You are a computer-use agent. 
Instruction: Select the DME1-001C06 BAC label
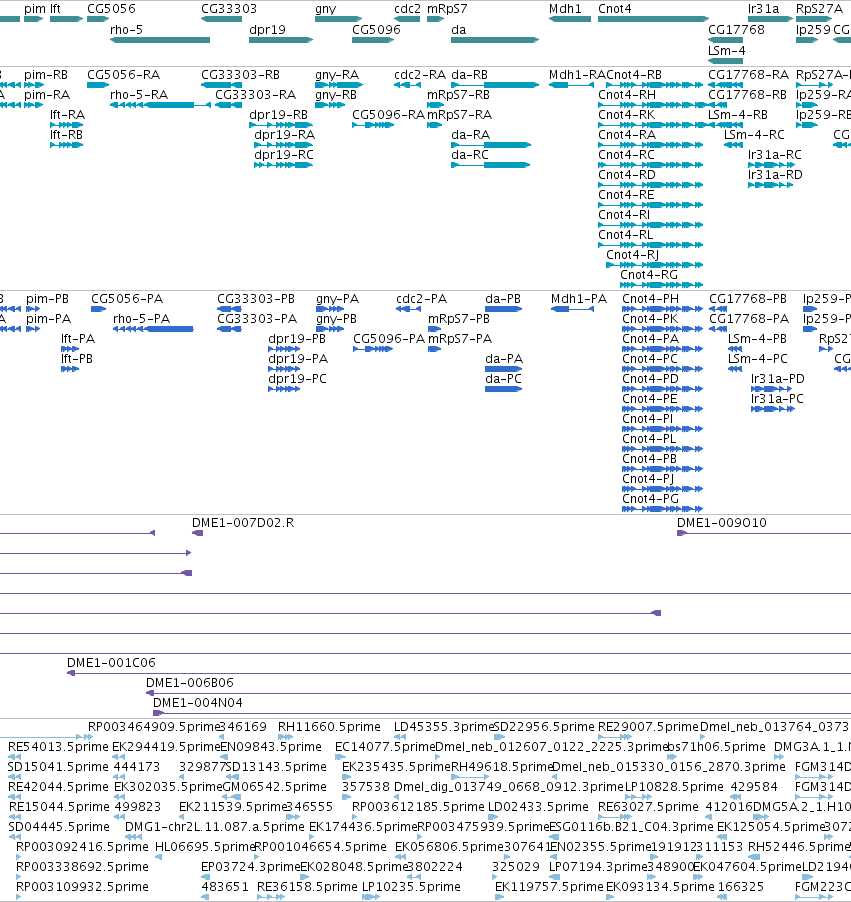click(111, 662)
